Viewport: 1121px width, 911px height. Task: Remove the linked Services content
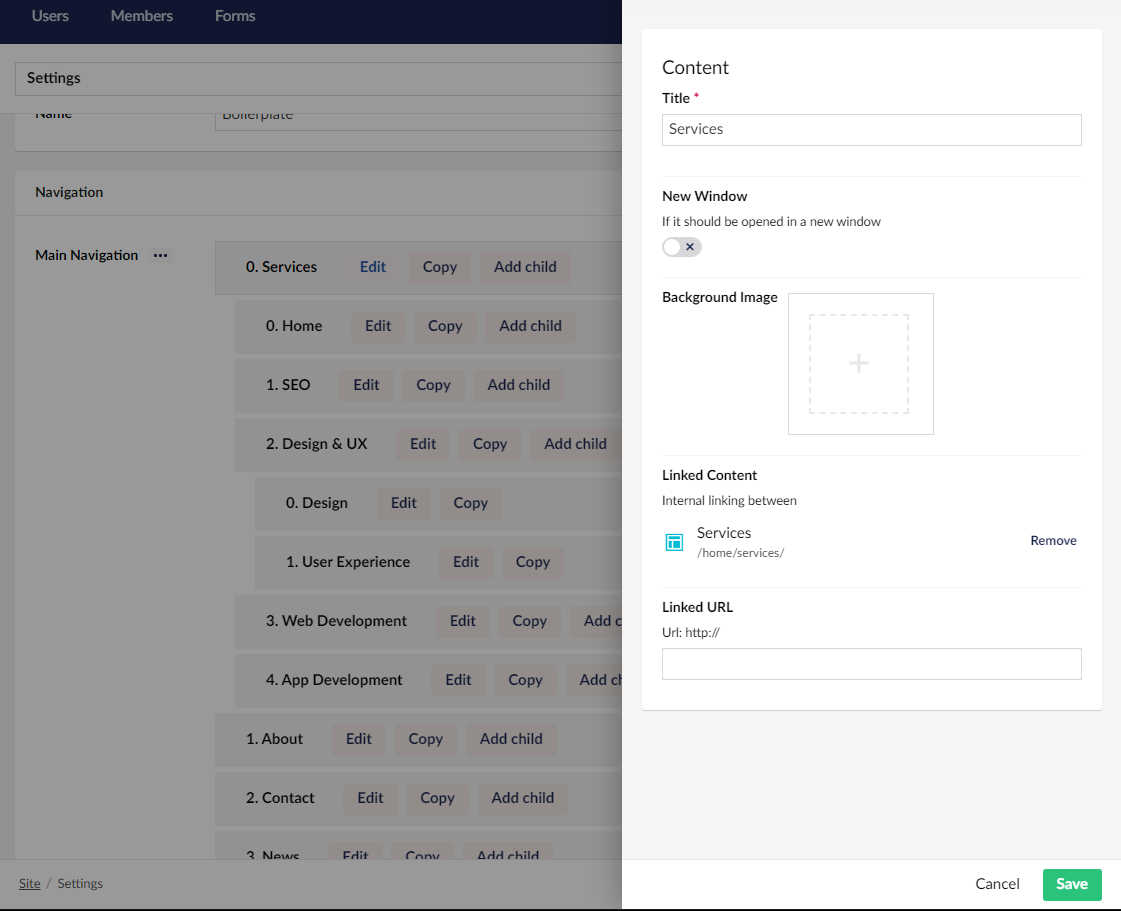[x=1053, y=541]
